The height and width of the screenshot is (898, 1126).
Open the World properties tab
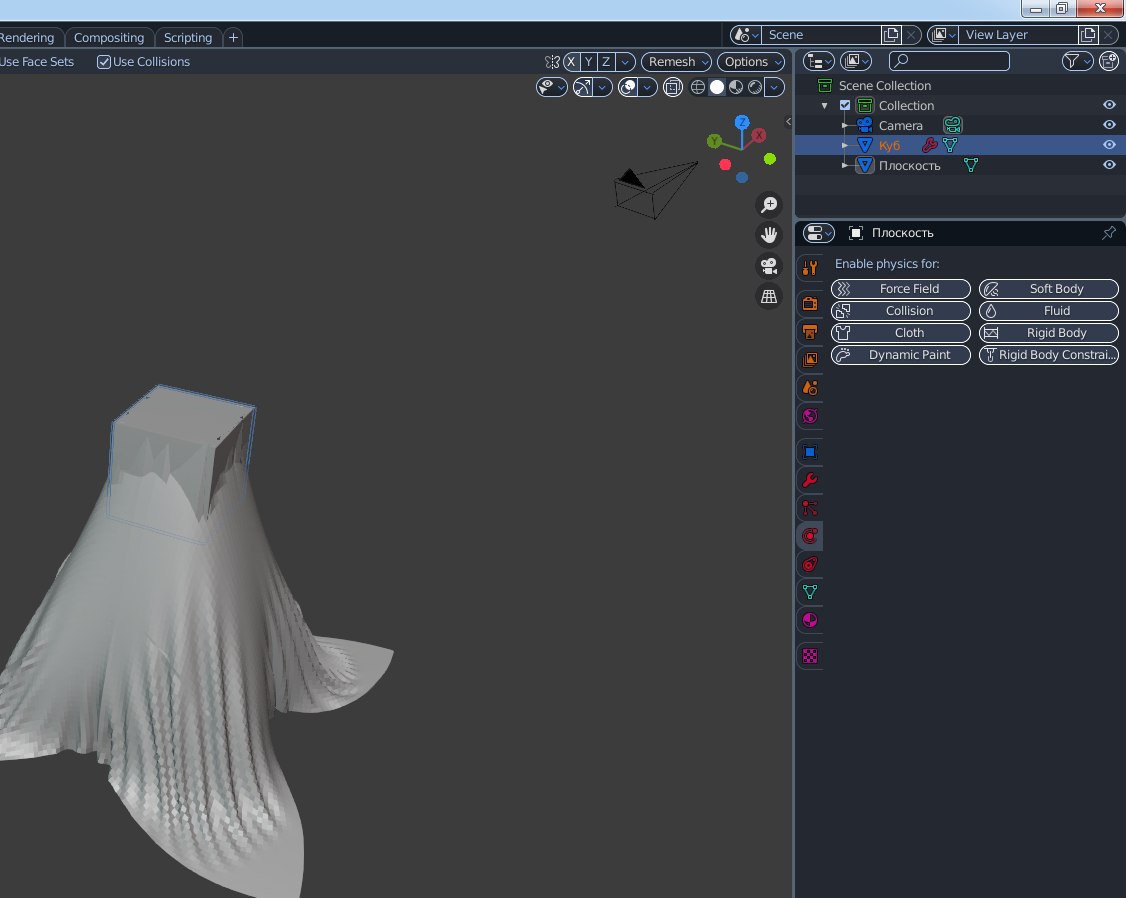coord(810,416)
